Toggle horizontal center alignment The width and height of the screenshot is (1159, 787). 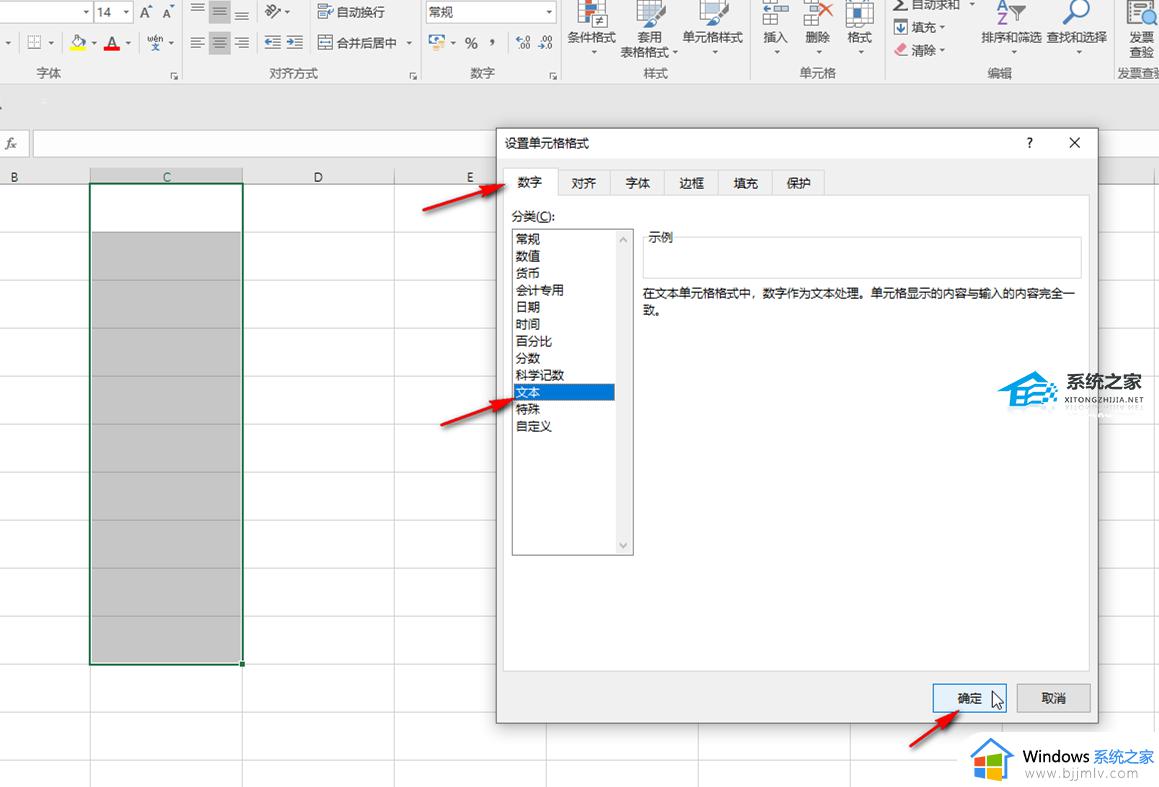220,43
